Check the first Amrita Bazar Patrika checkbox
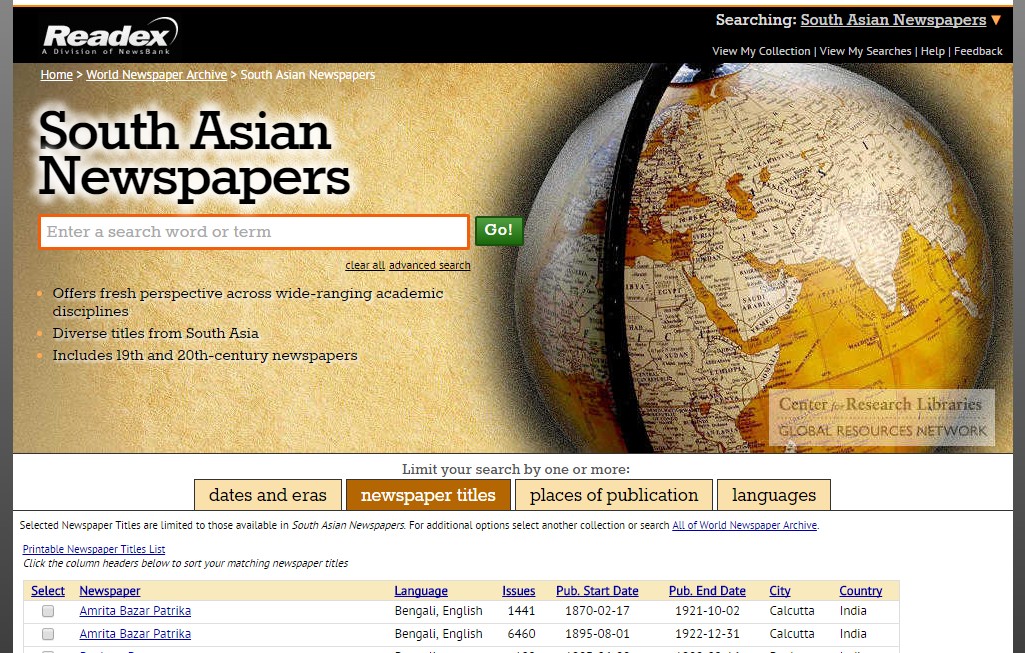The image size is (1025, 653). (48, 611)
